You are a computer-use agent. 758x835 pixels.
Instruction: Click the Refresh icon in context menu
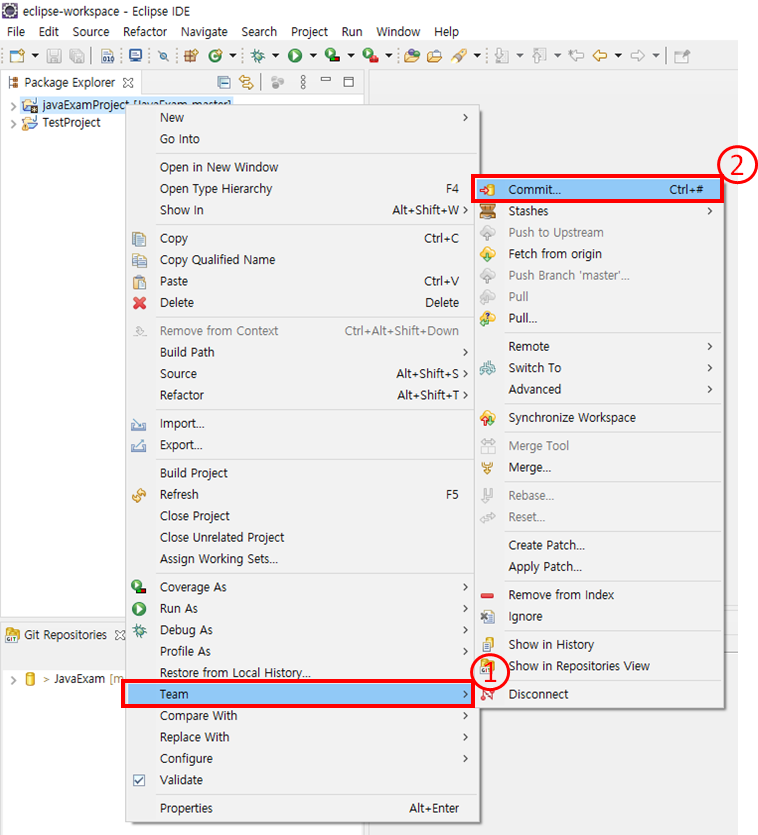139,495
